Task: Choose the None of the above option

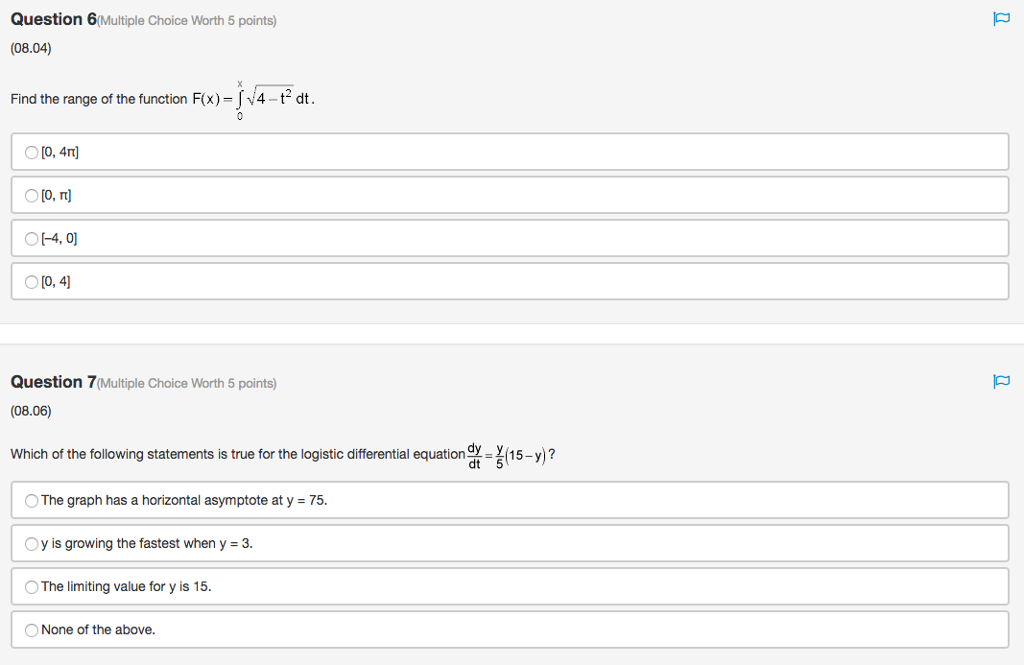Action: (x=31, y=629)
